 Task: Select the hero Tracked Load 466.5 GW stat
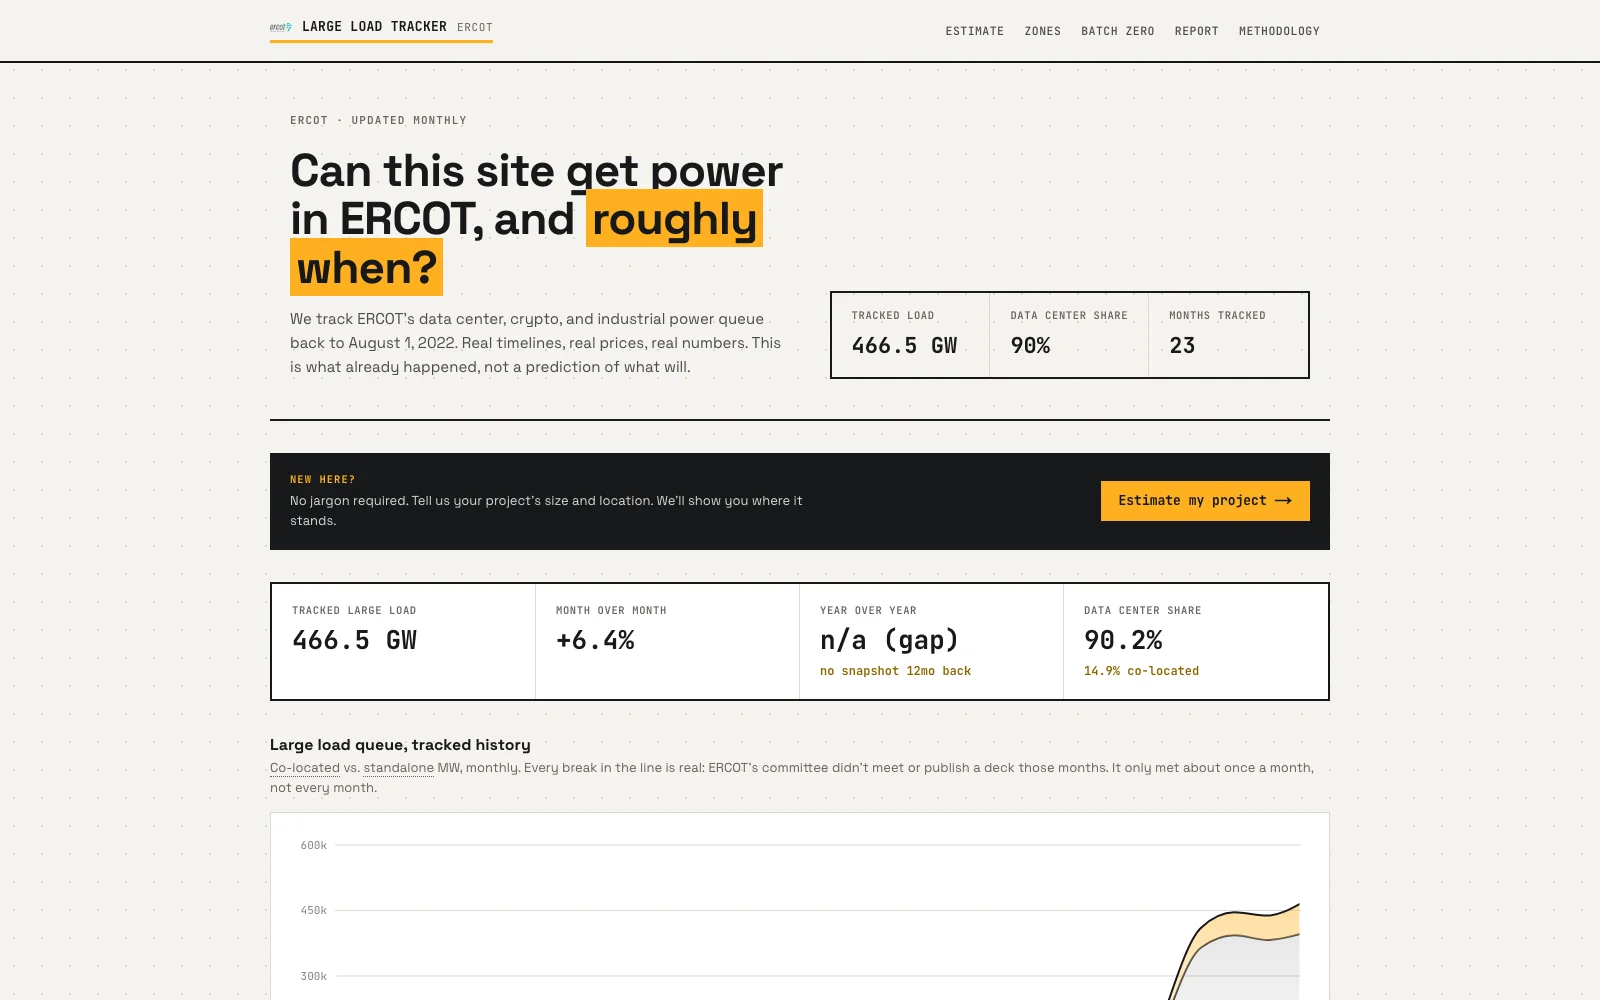[x=910, y=335]
